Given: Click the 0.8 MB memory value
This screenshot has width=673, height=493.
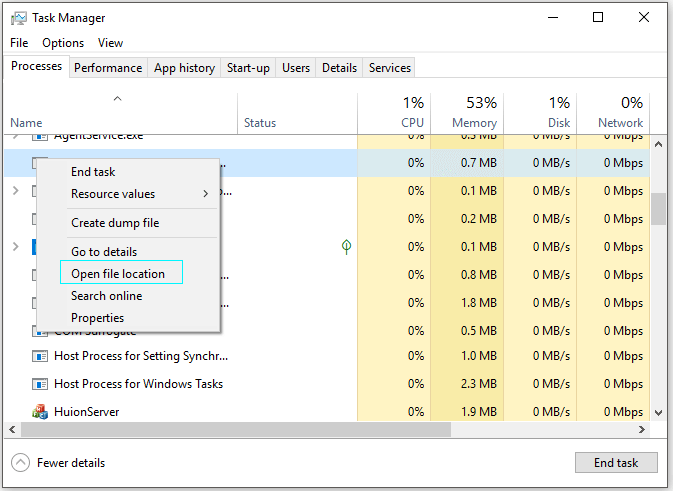Looking at the screenshot, I should click(479, 275).
